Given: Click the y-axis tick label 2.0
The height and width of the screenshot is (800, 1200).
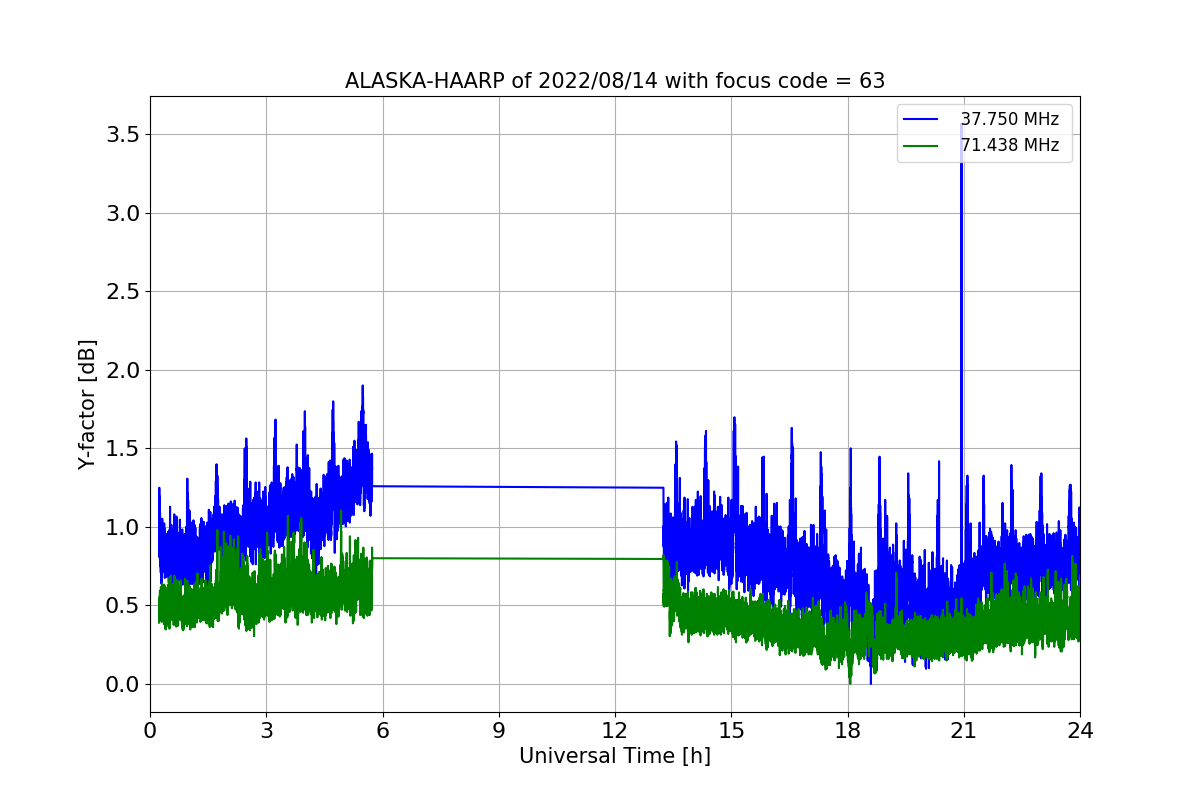Looking at the screenshot, I should [123, 370].
